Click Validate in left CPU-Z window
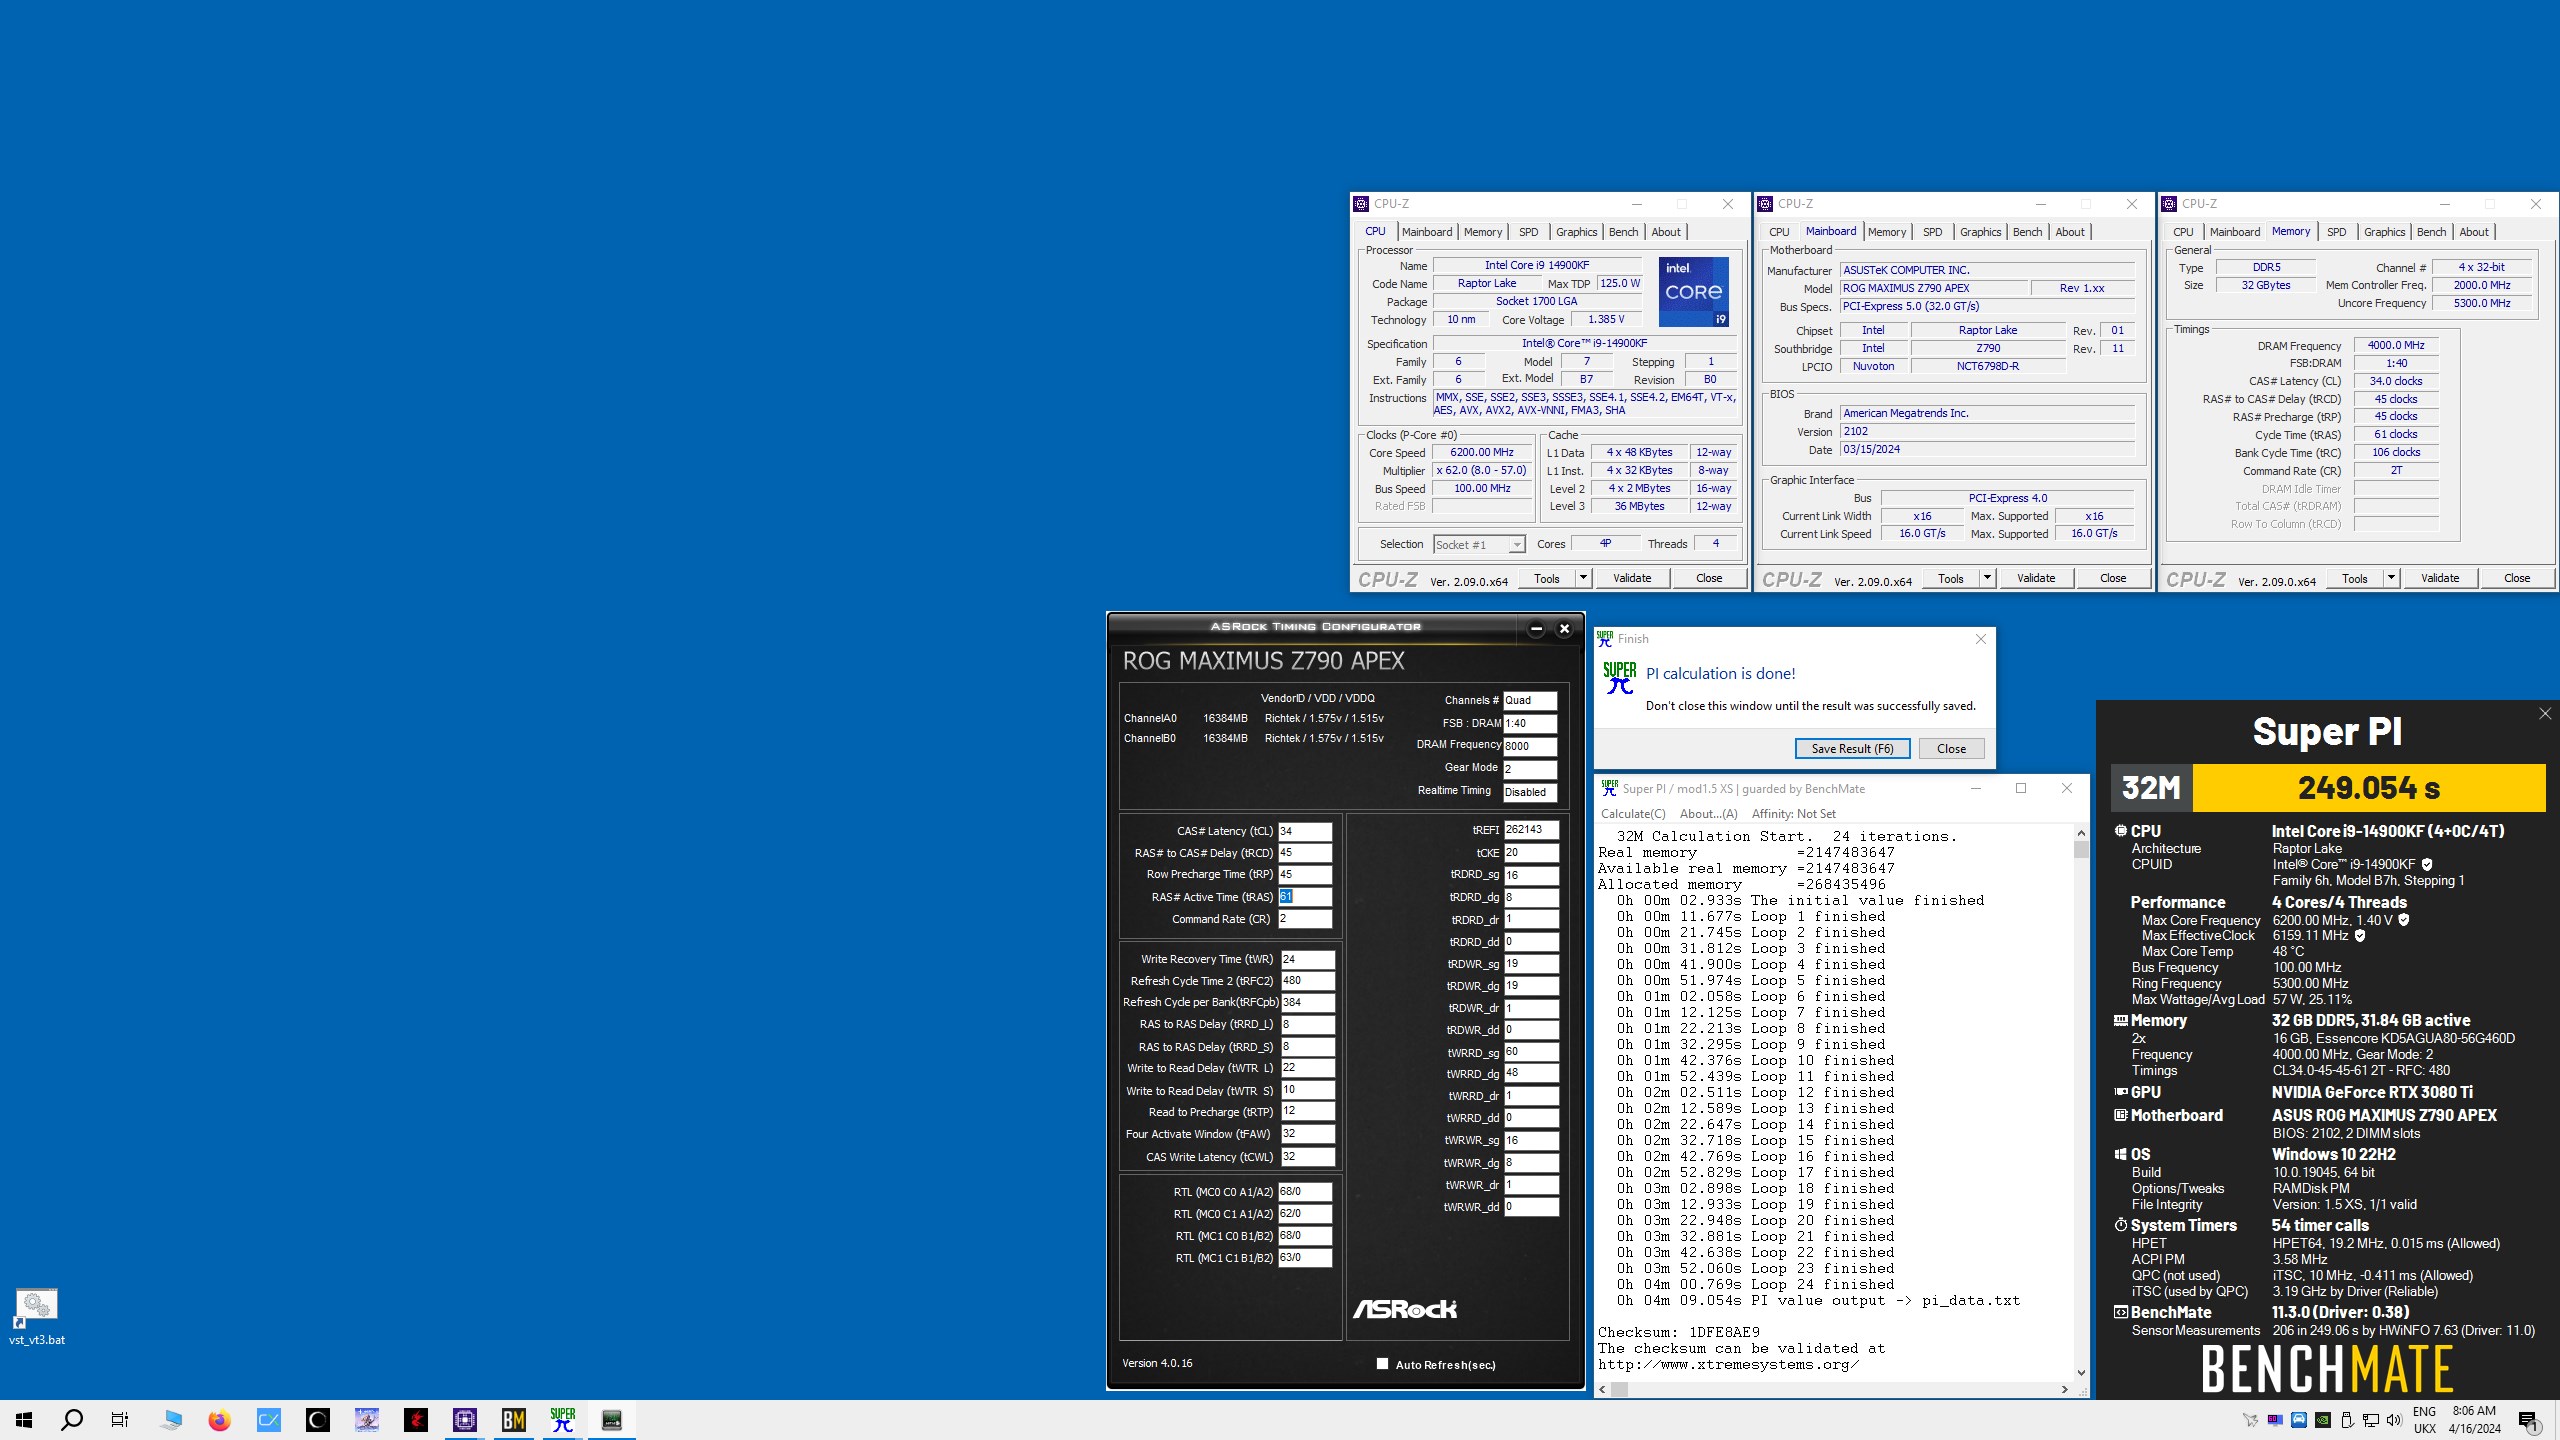Viewport: 2560px width, 1440px height. point(1632,578)
